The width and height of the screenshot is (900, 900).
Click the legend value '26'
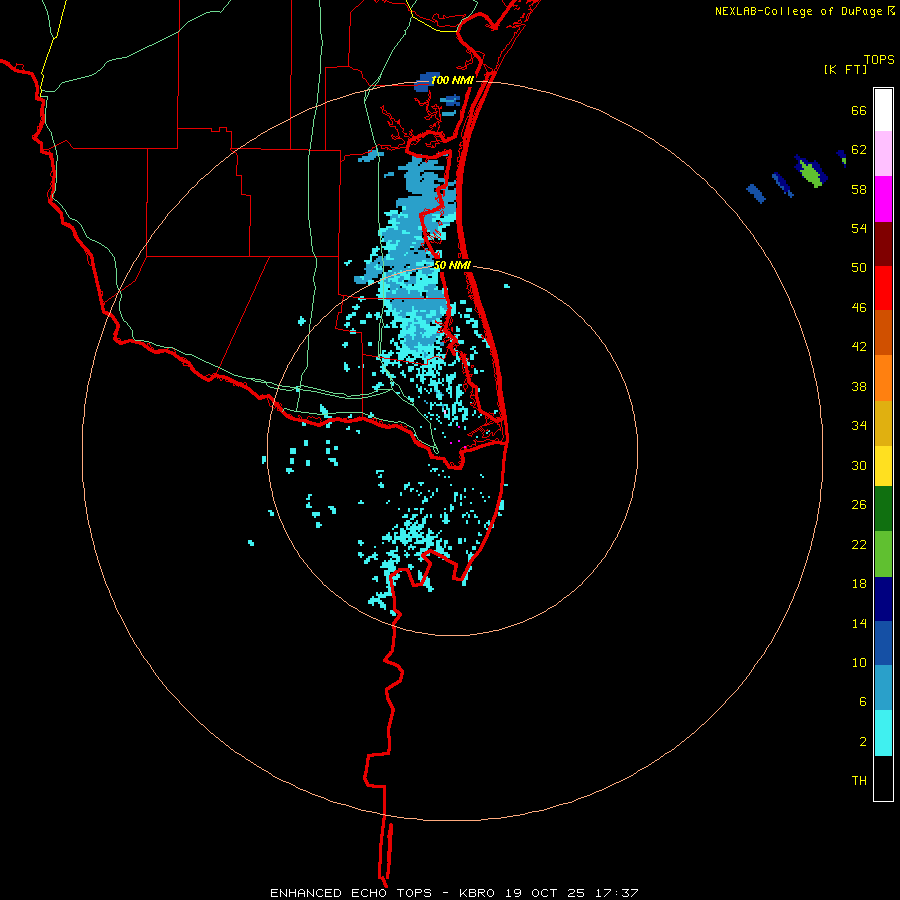[x=859, y=505]
